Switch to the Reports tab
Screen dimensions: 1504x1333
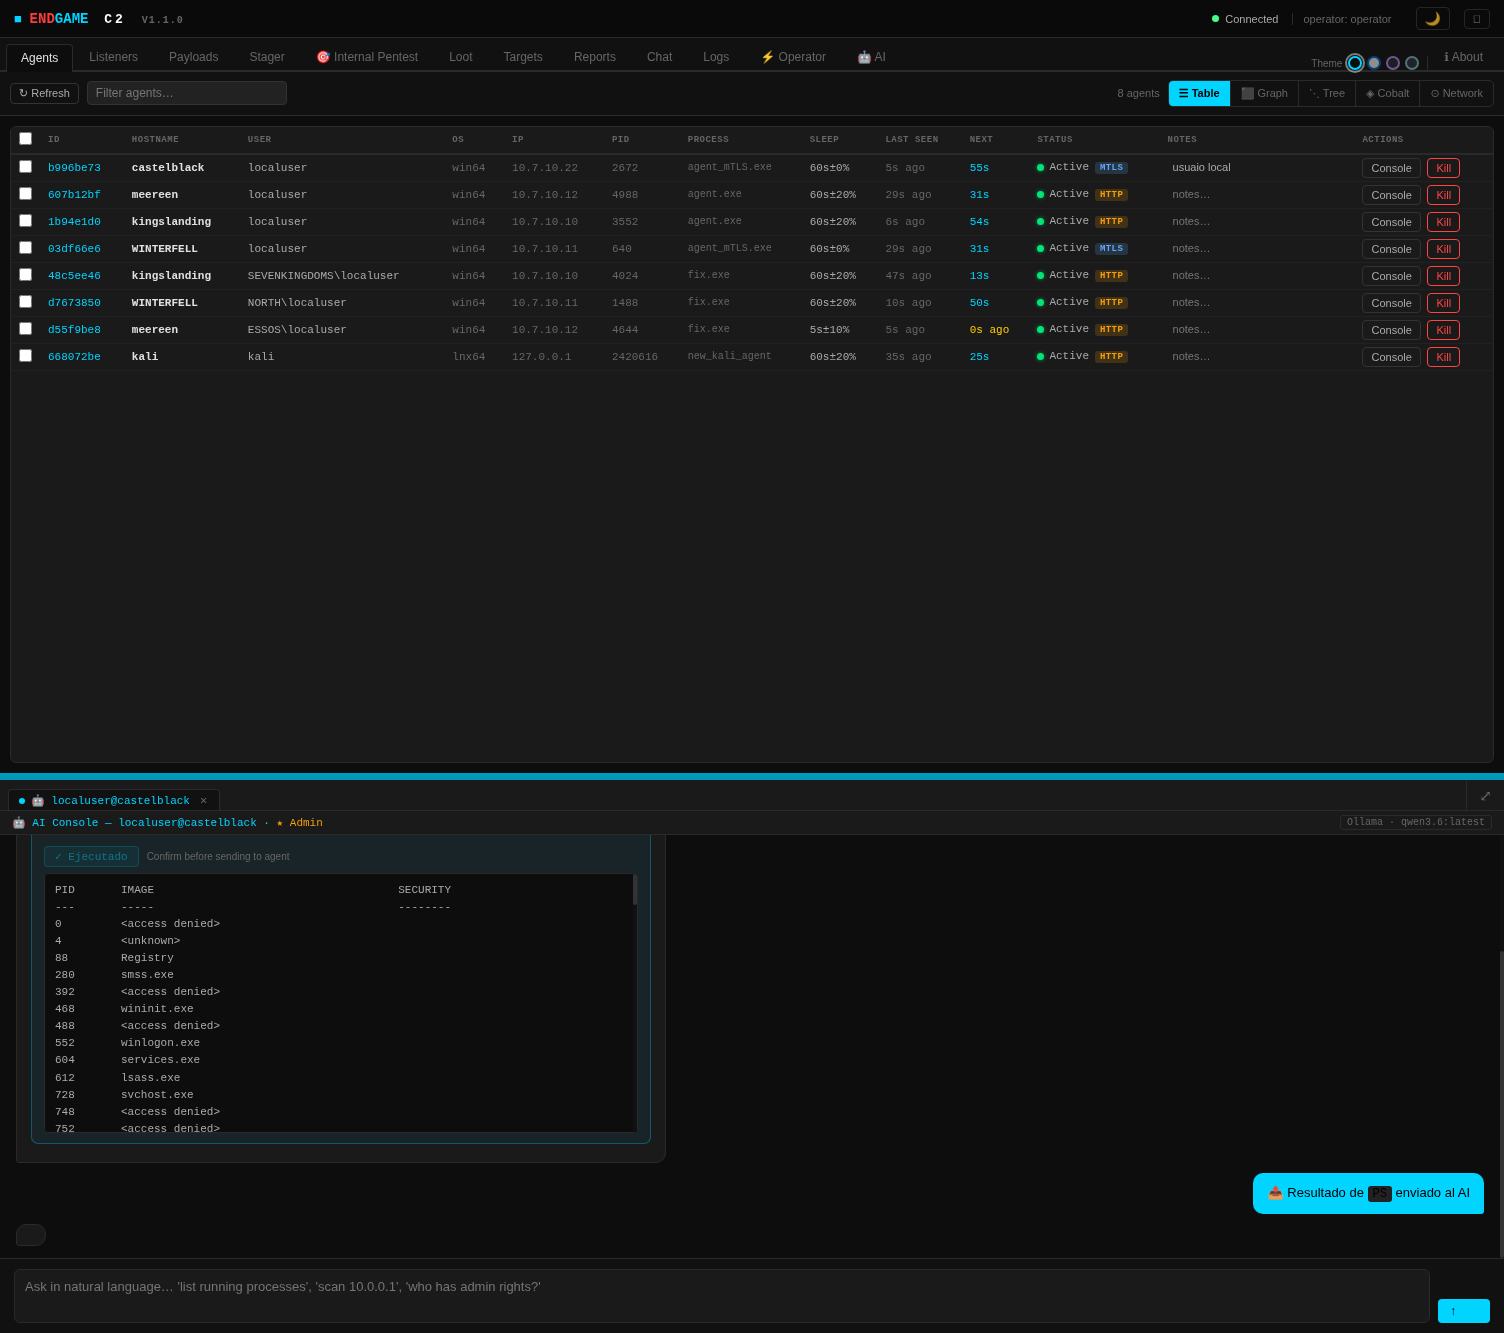coord(595,57)
